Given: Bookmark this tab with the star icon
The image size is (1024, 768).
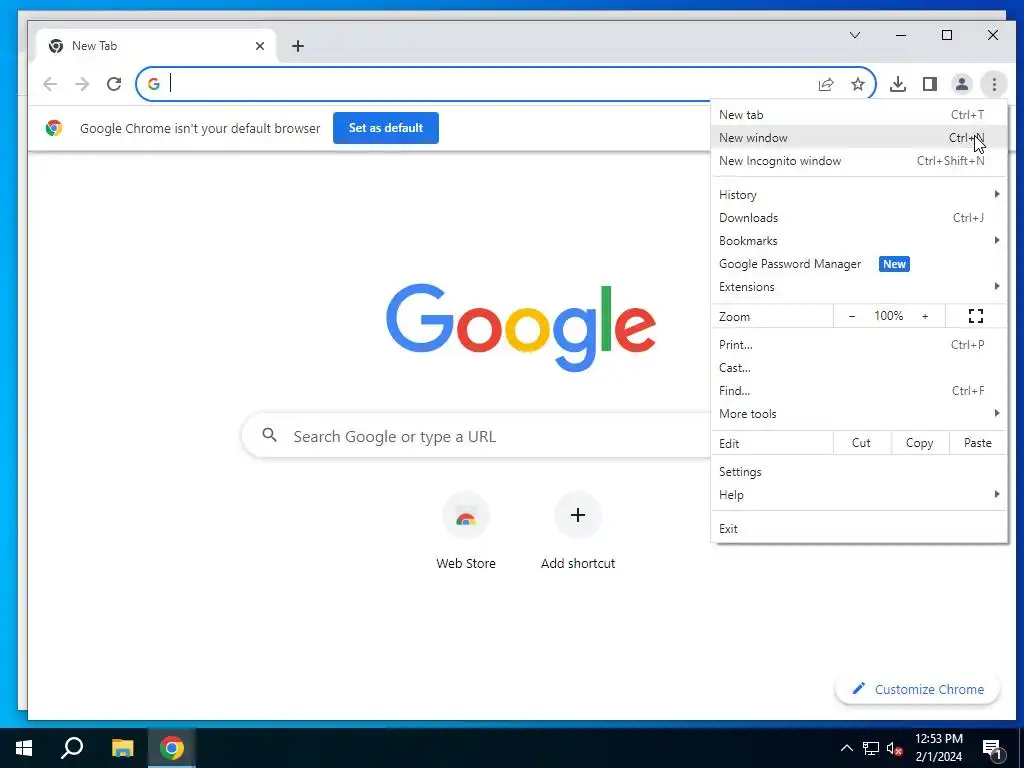Looking at the screenshot, I should tap(858, 84).
